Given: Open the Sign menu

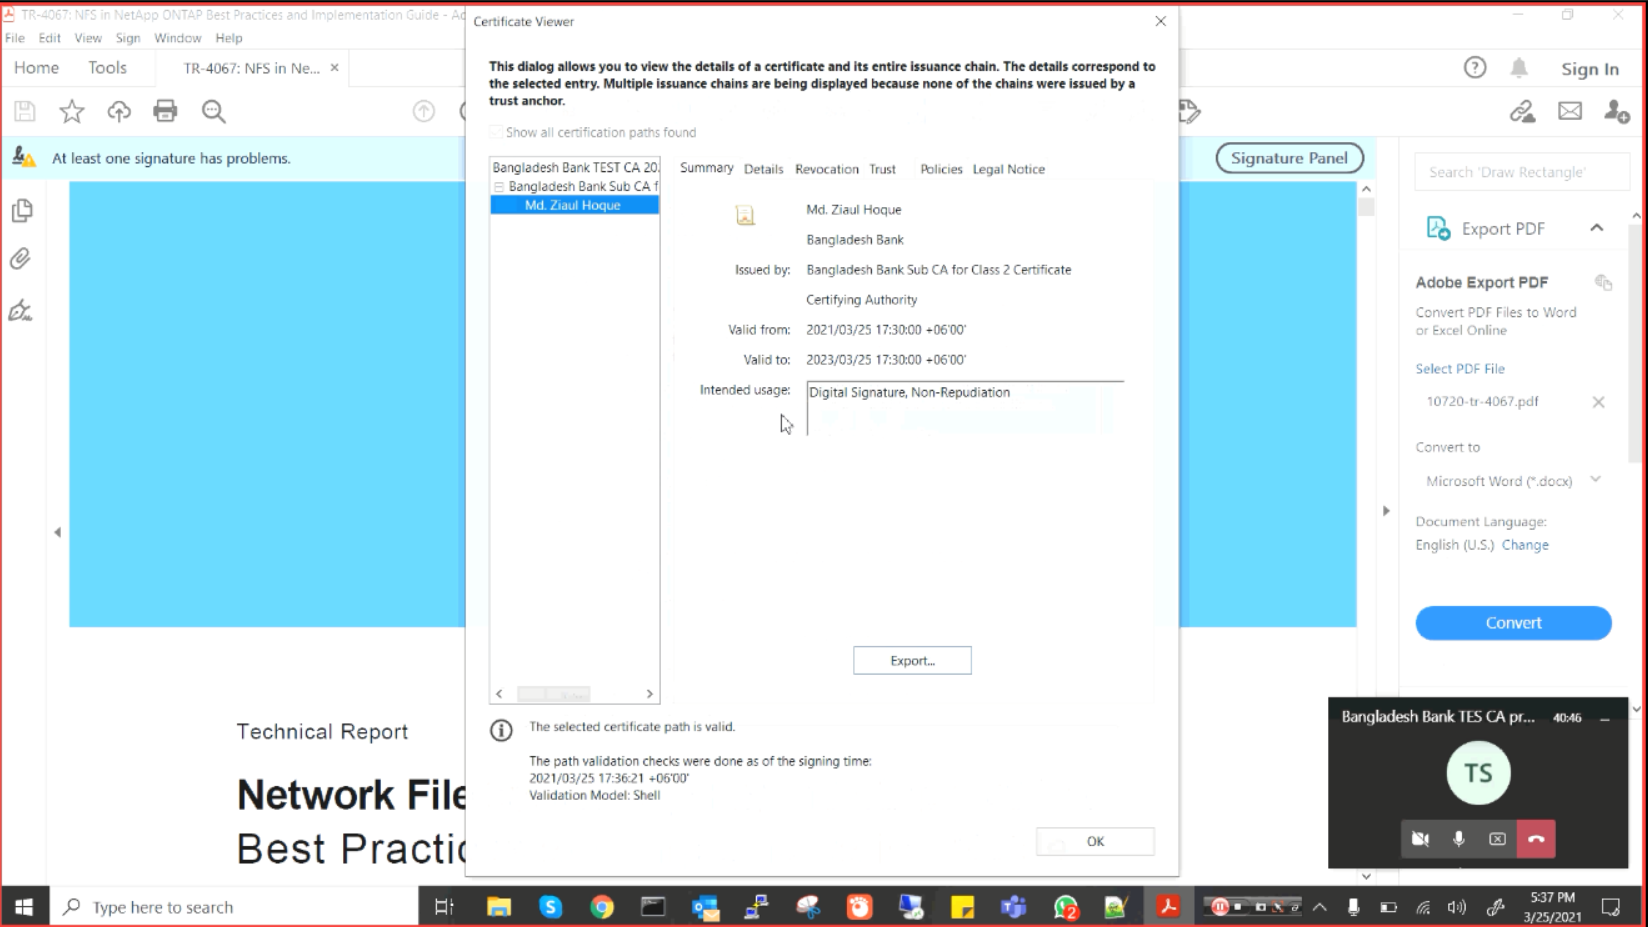Looking at the screenshot, I should [128, 38].
